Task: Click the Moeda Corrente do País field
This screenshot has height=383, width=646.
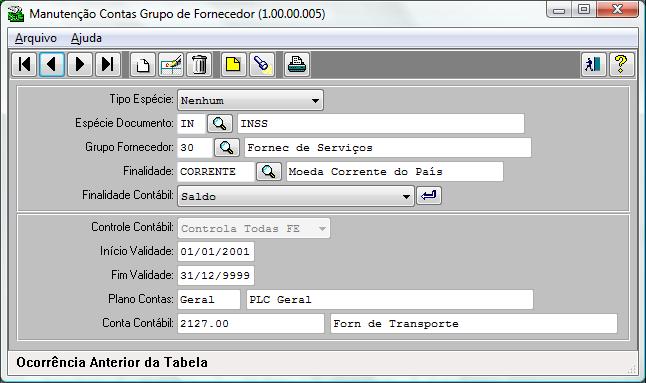Action: [x=395, y=171]
